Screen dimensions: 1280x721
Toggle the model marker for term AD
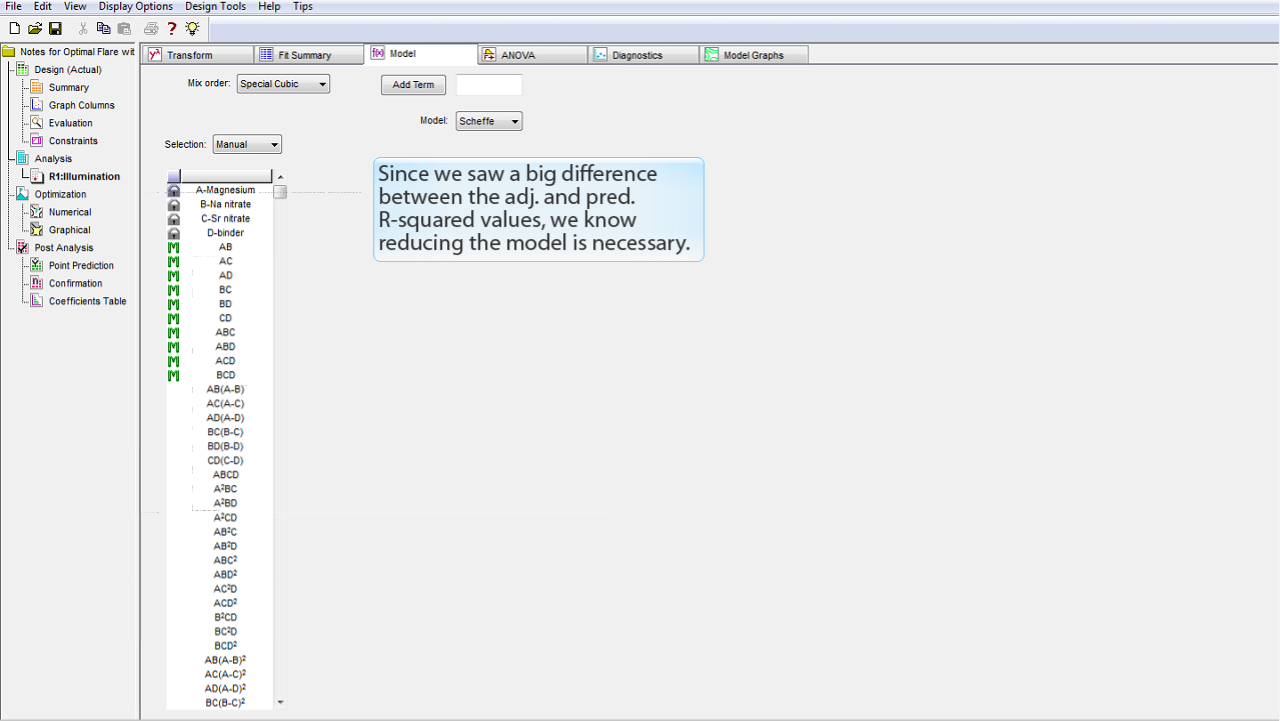click(173, 275)
